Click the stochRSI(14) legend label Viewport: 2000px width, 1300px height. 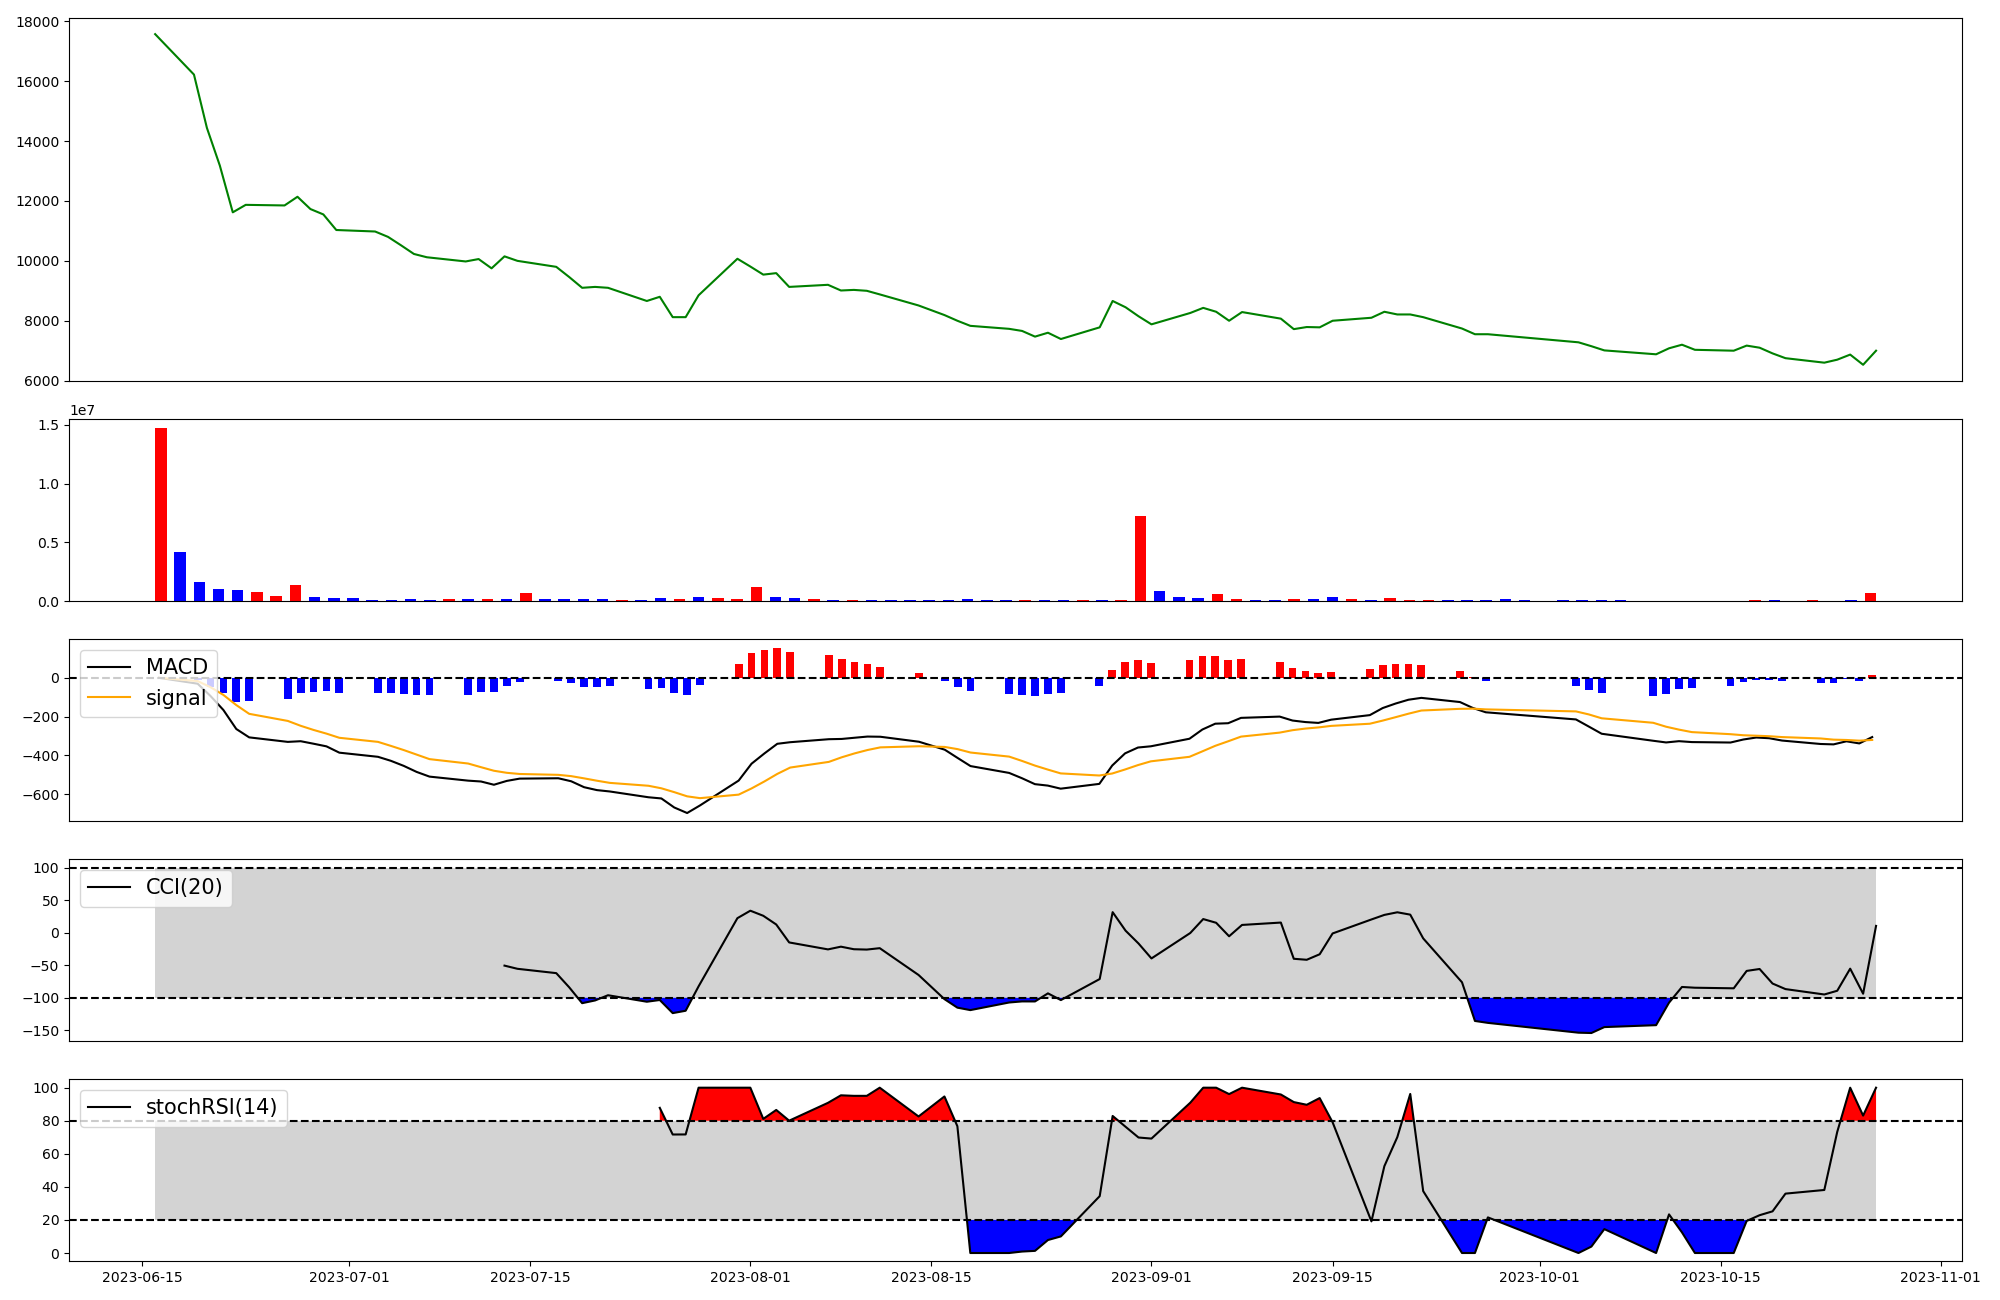[x=211, y=1107]
